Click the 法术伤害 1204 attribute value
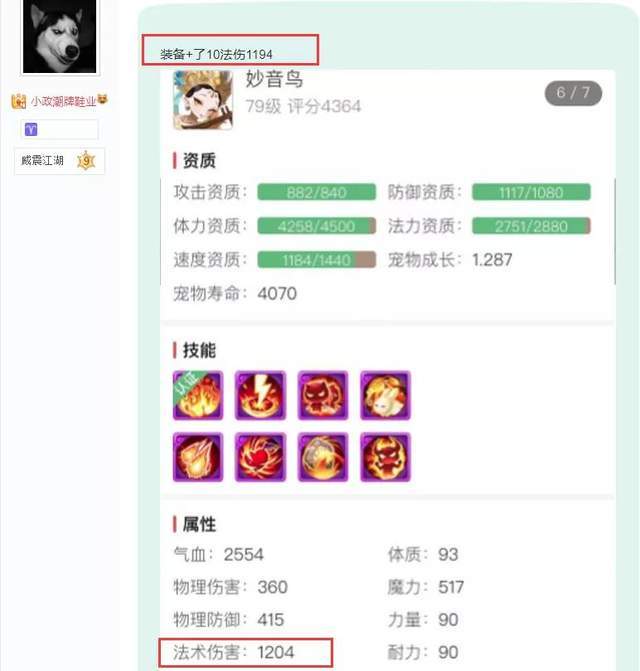 coord(276,652)
